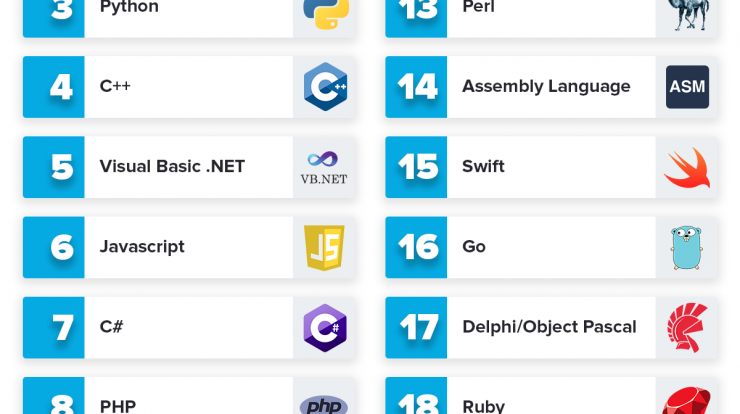Open the Assembly Language entry

(x=551, y=87)
